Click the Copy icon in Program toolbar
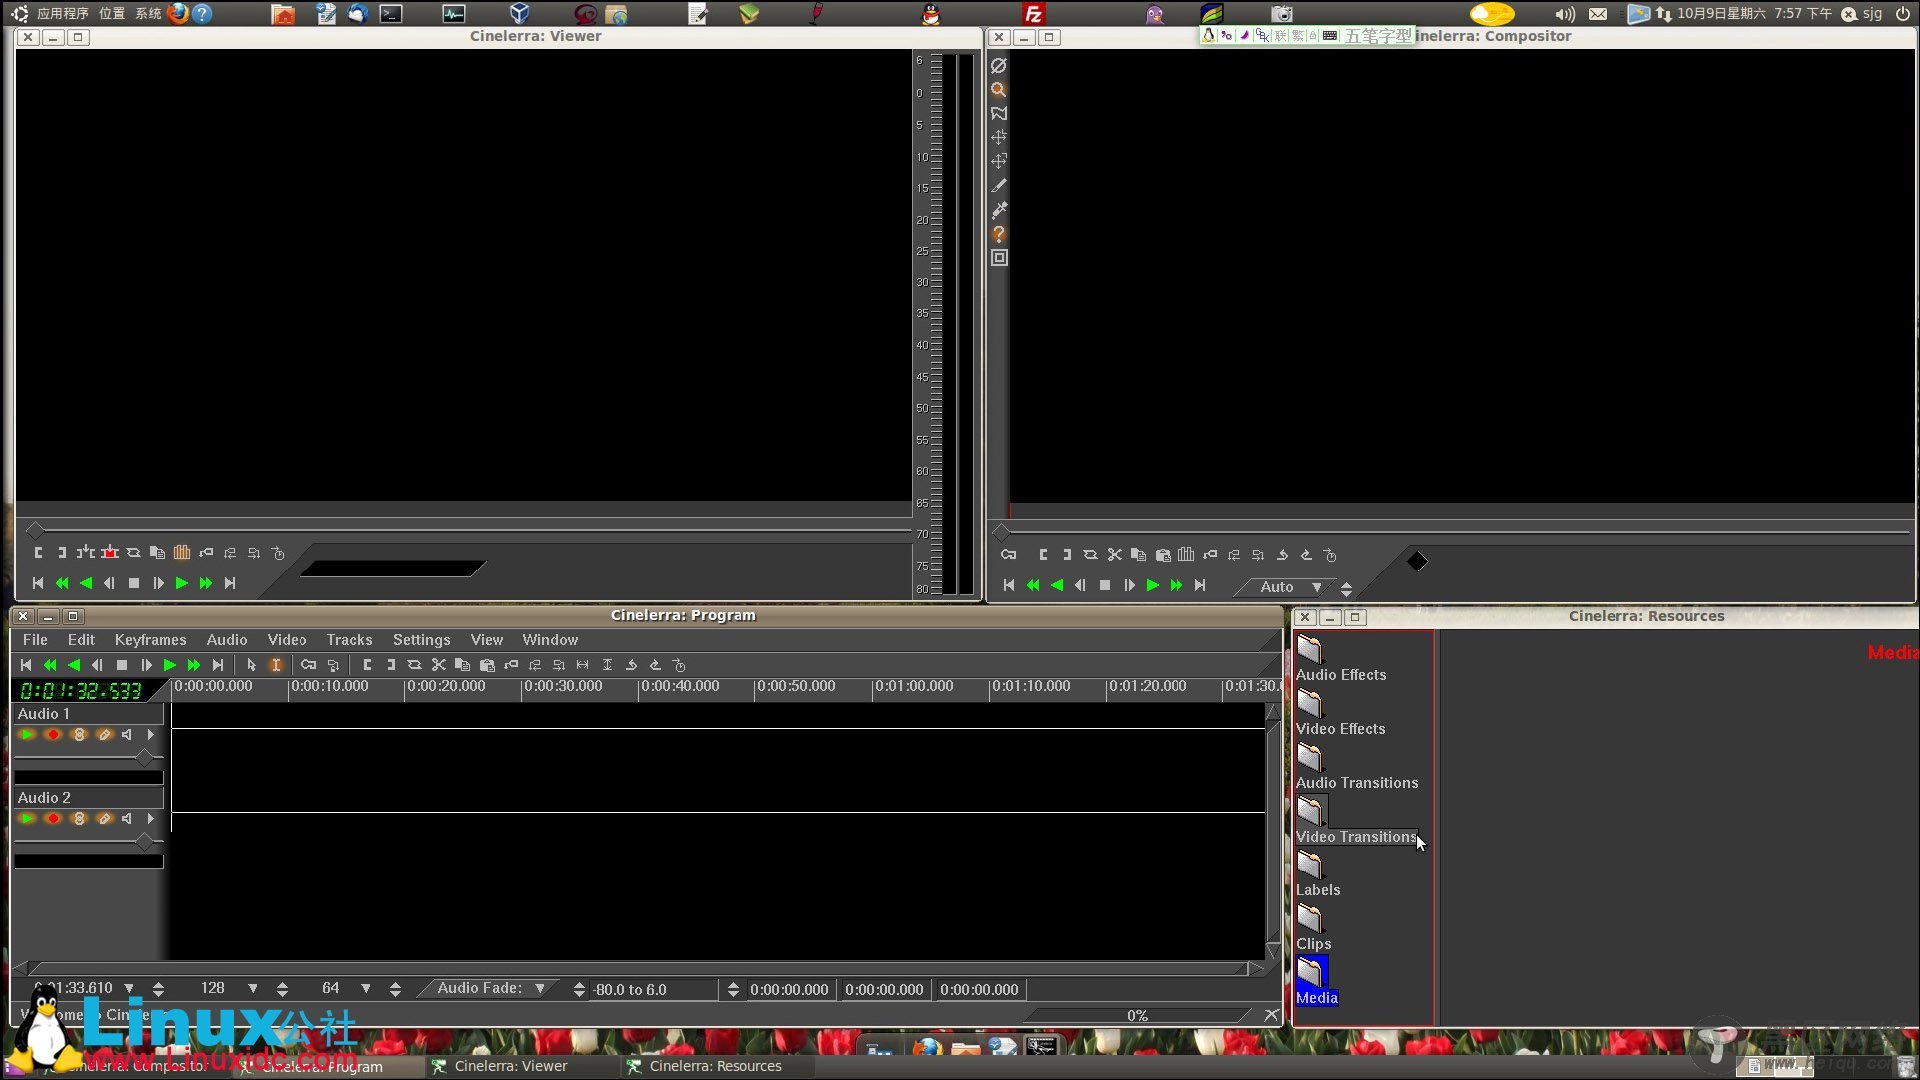Viewport: 1920px width, 1080px height. pyautogui.click(x=462, y=665)
